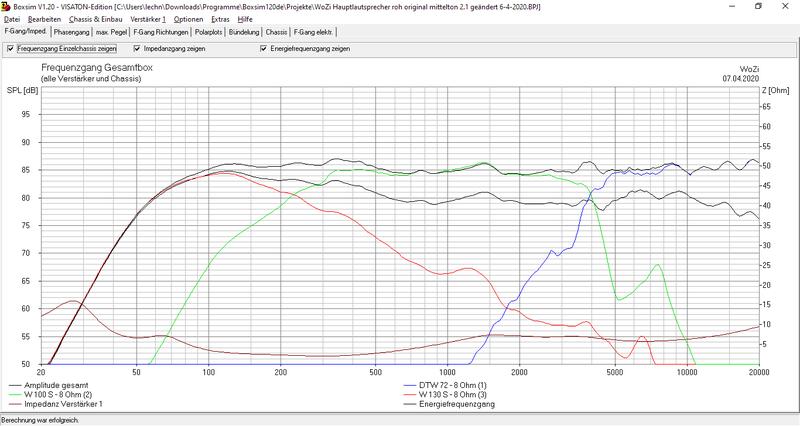This screenshot has width=800, height=426.
Task: Open the Bearbeiten menu
Action: (44, 19)
